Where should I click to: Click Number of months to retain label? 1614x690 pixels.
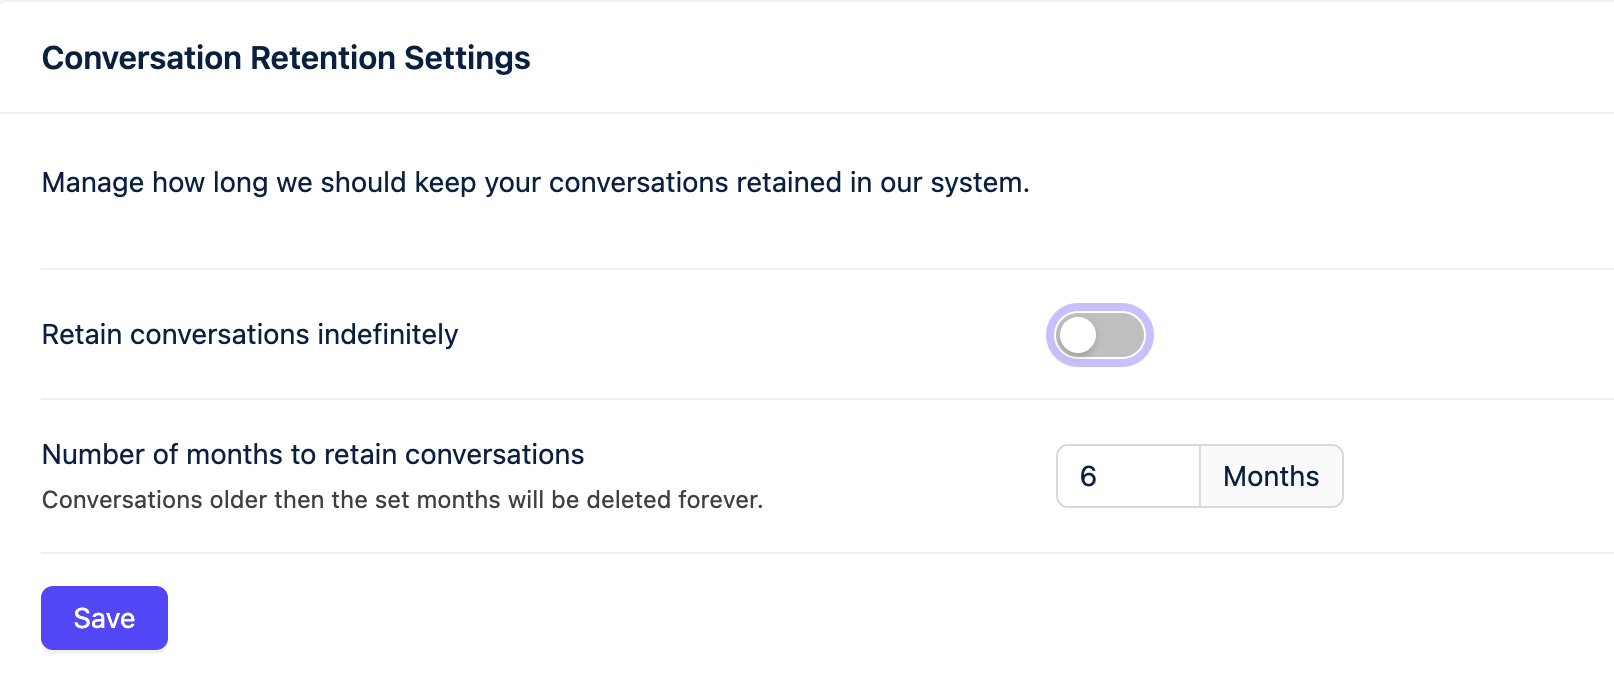[x=311, y=453]
